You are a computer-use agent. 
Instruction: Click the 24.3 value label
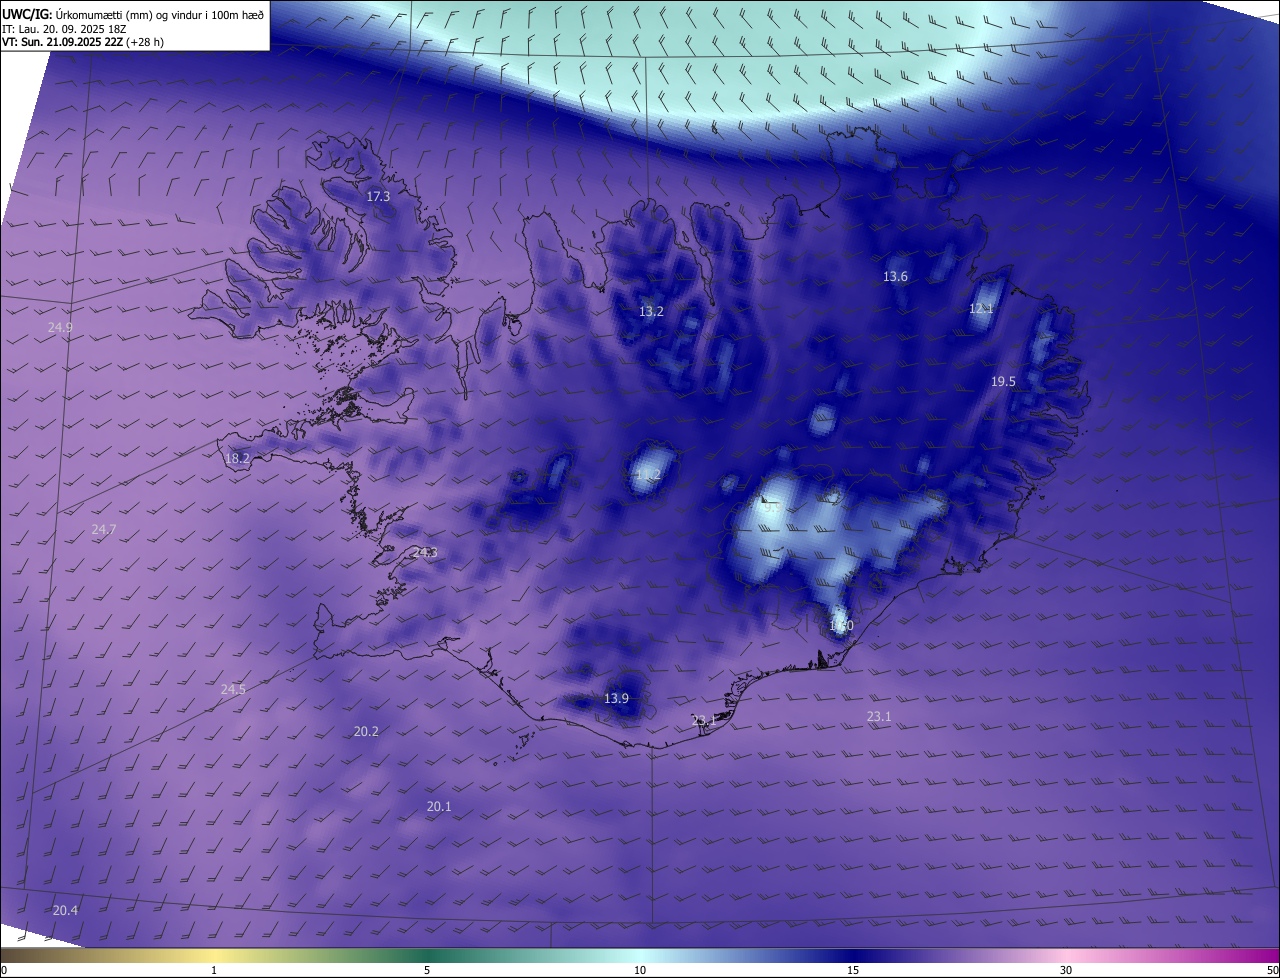(x=425, y=553)
